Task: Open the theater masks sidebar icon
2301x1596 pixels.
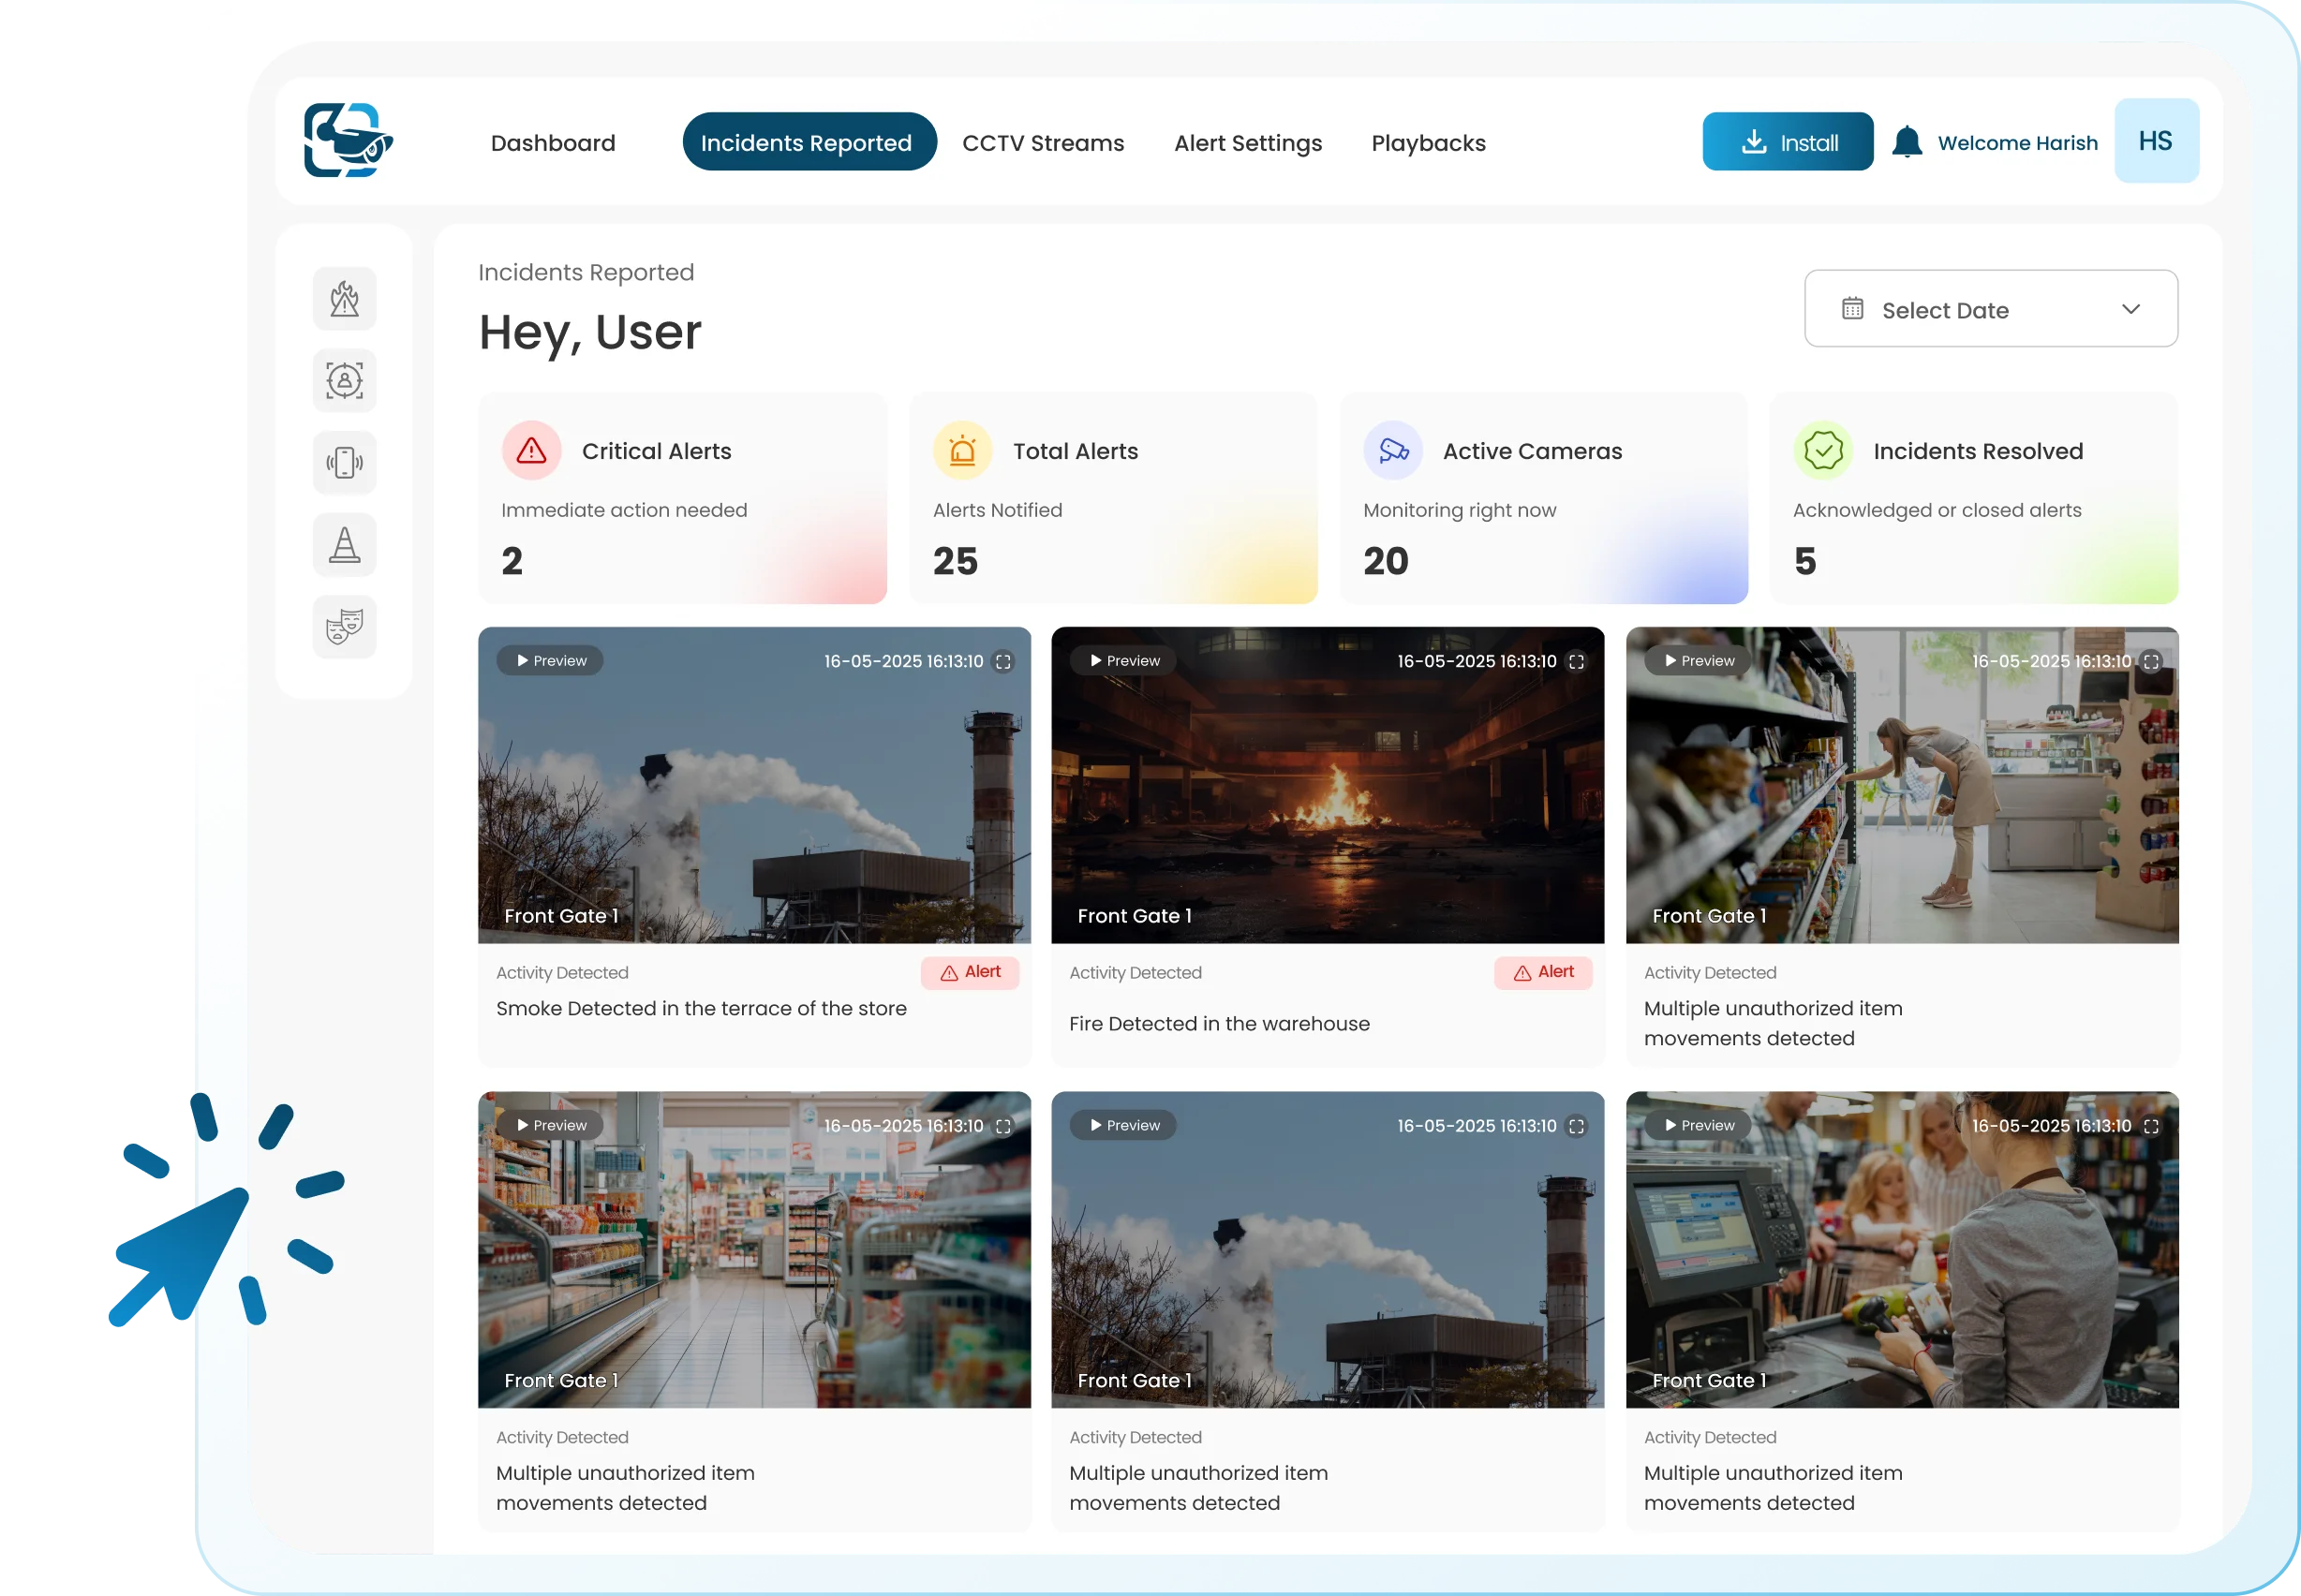Action: [x=344, y=627]
